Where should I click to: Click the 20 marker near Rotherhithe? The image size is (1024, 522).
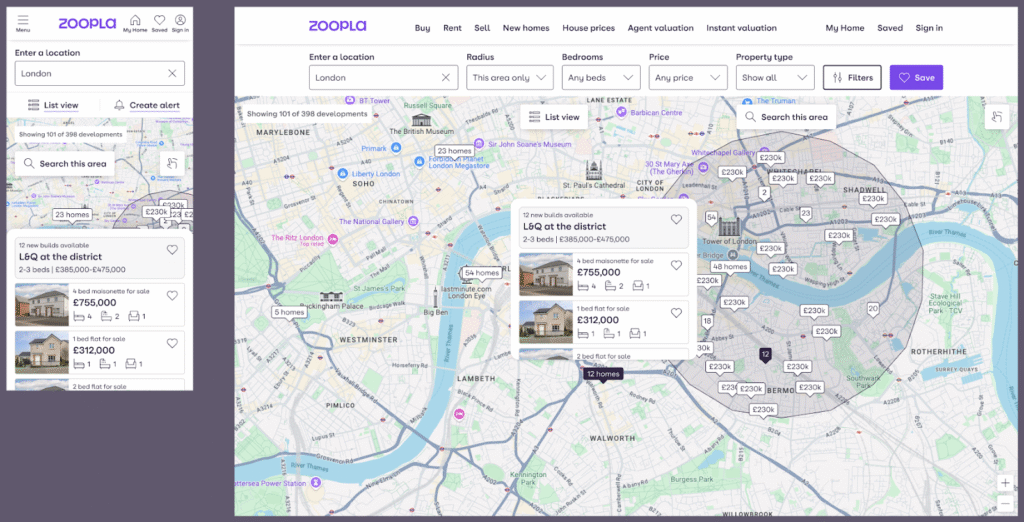point(873,309)
